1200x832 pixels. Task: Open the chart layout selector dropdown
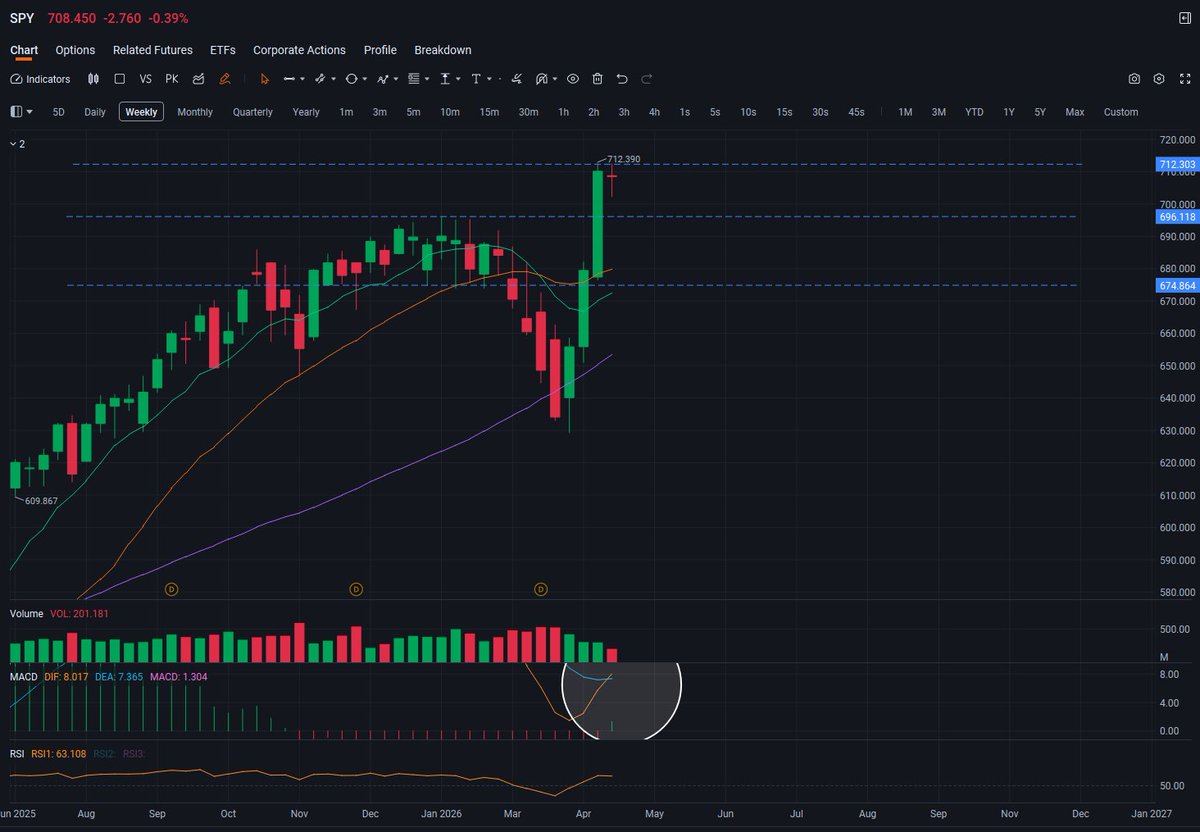coord(21,112)
